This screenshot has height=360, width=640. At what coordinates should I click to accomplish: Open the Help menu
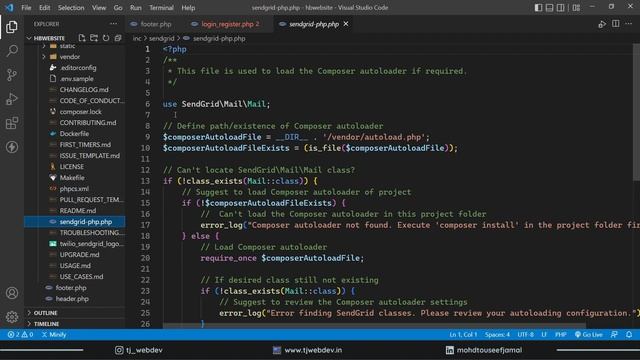pyautogui.click(x=188, y=8)
